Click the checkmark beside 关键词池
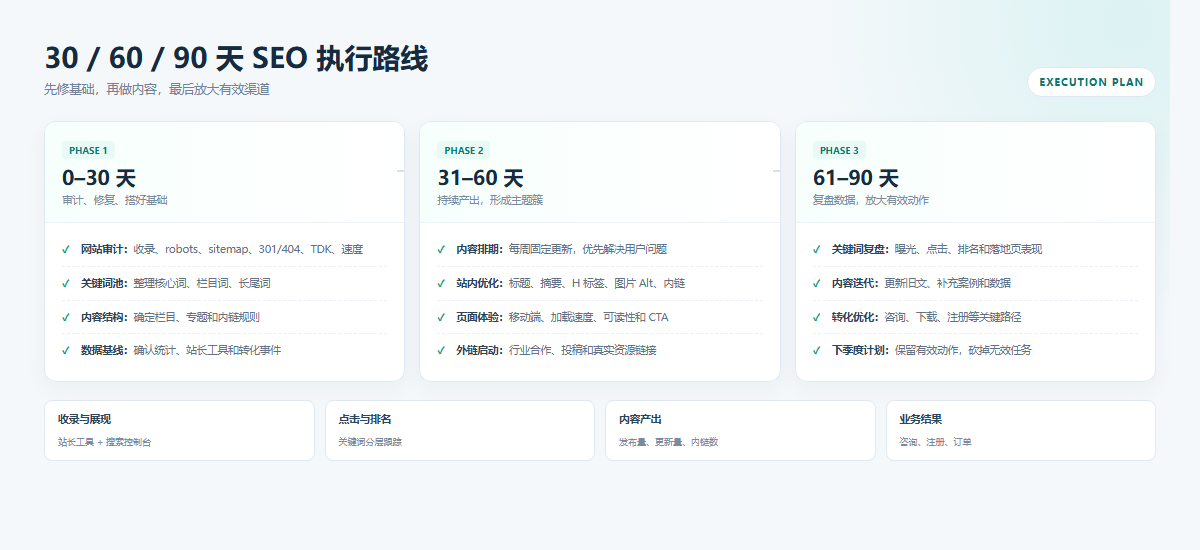 [x=66, y=284]
